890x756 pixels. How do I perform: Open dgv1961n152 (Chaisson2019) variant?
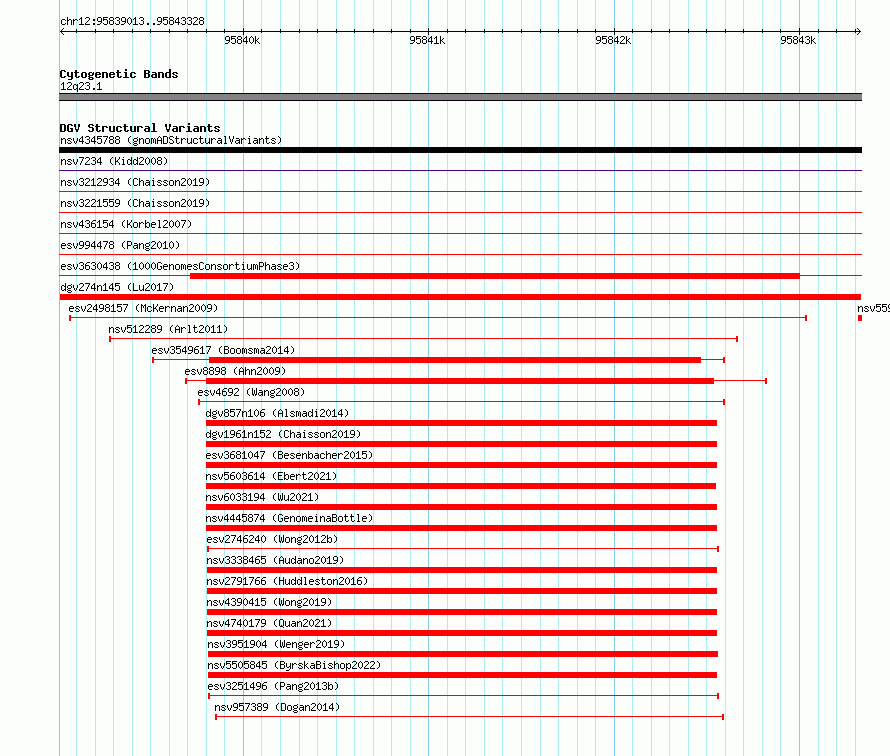coord(283,434)
